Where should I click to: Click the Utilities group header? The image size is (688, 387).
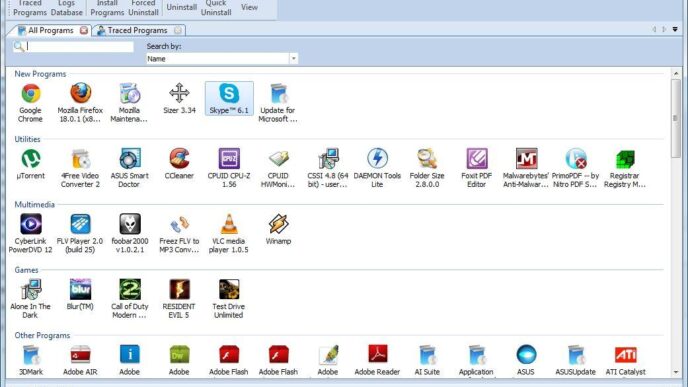pos(27,139)
